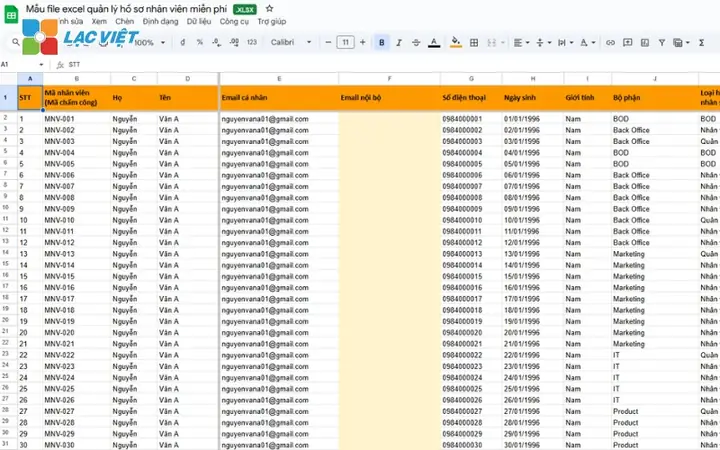Image resolution: width=720 pixels, height=450 pixels.
Task: Open the Trợ giúp menu
Action: (271, 21)
